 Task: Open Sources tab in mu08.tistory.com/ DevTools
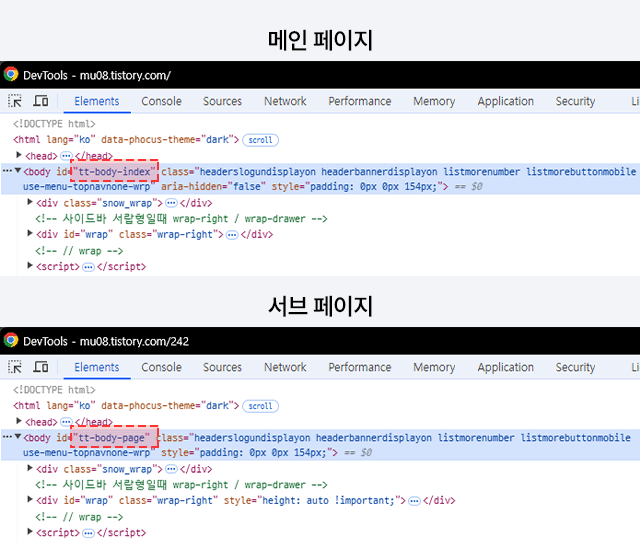tap(222, 101)
